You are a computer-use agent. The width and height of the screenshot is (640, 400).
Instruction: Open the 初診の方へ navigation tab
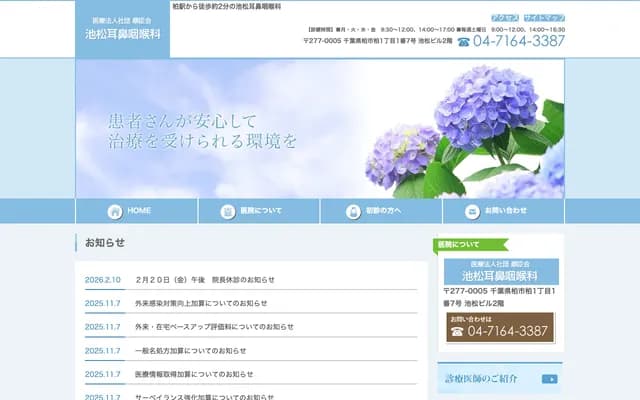381,211
